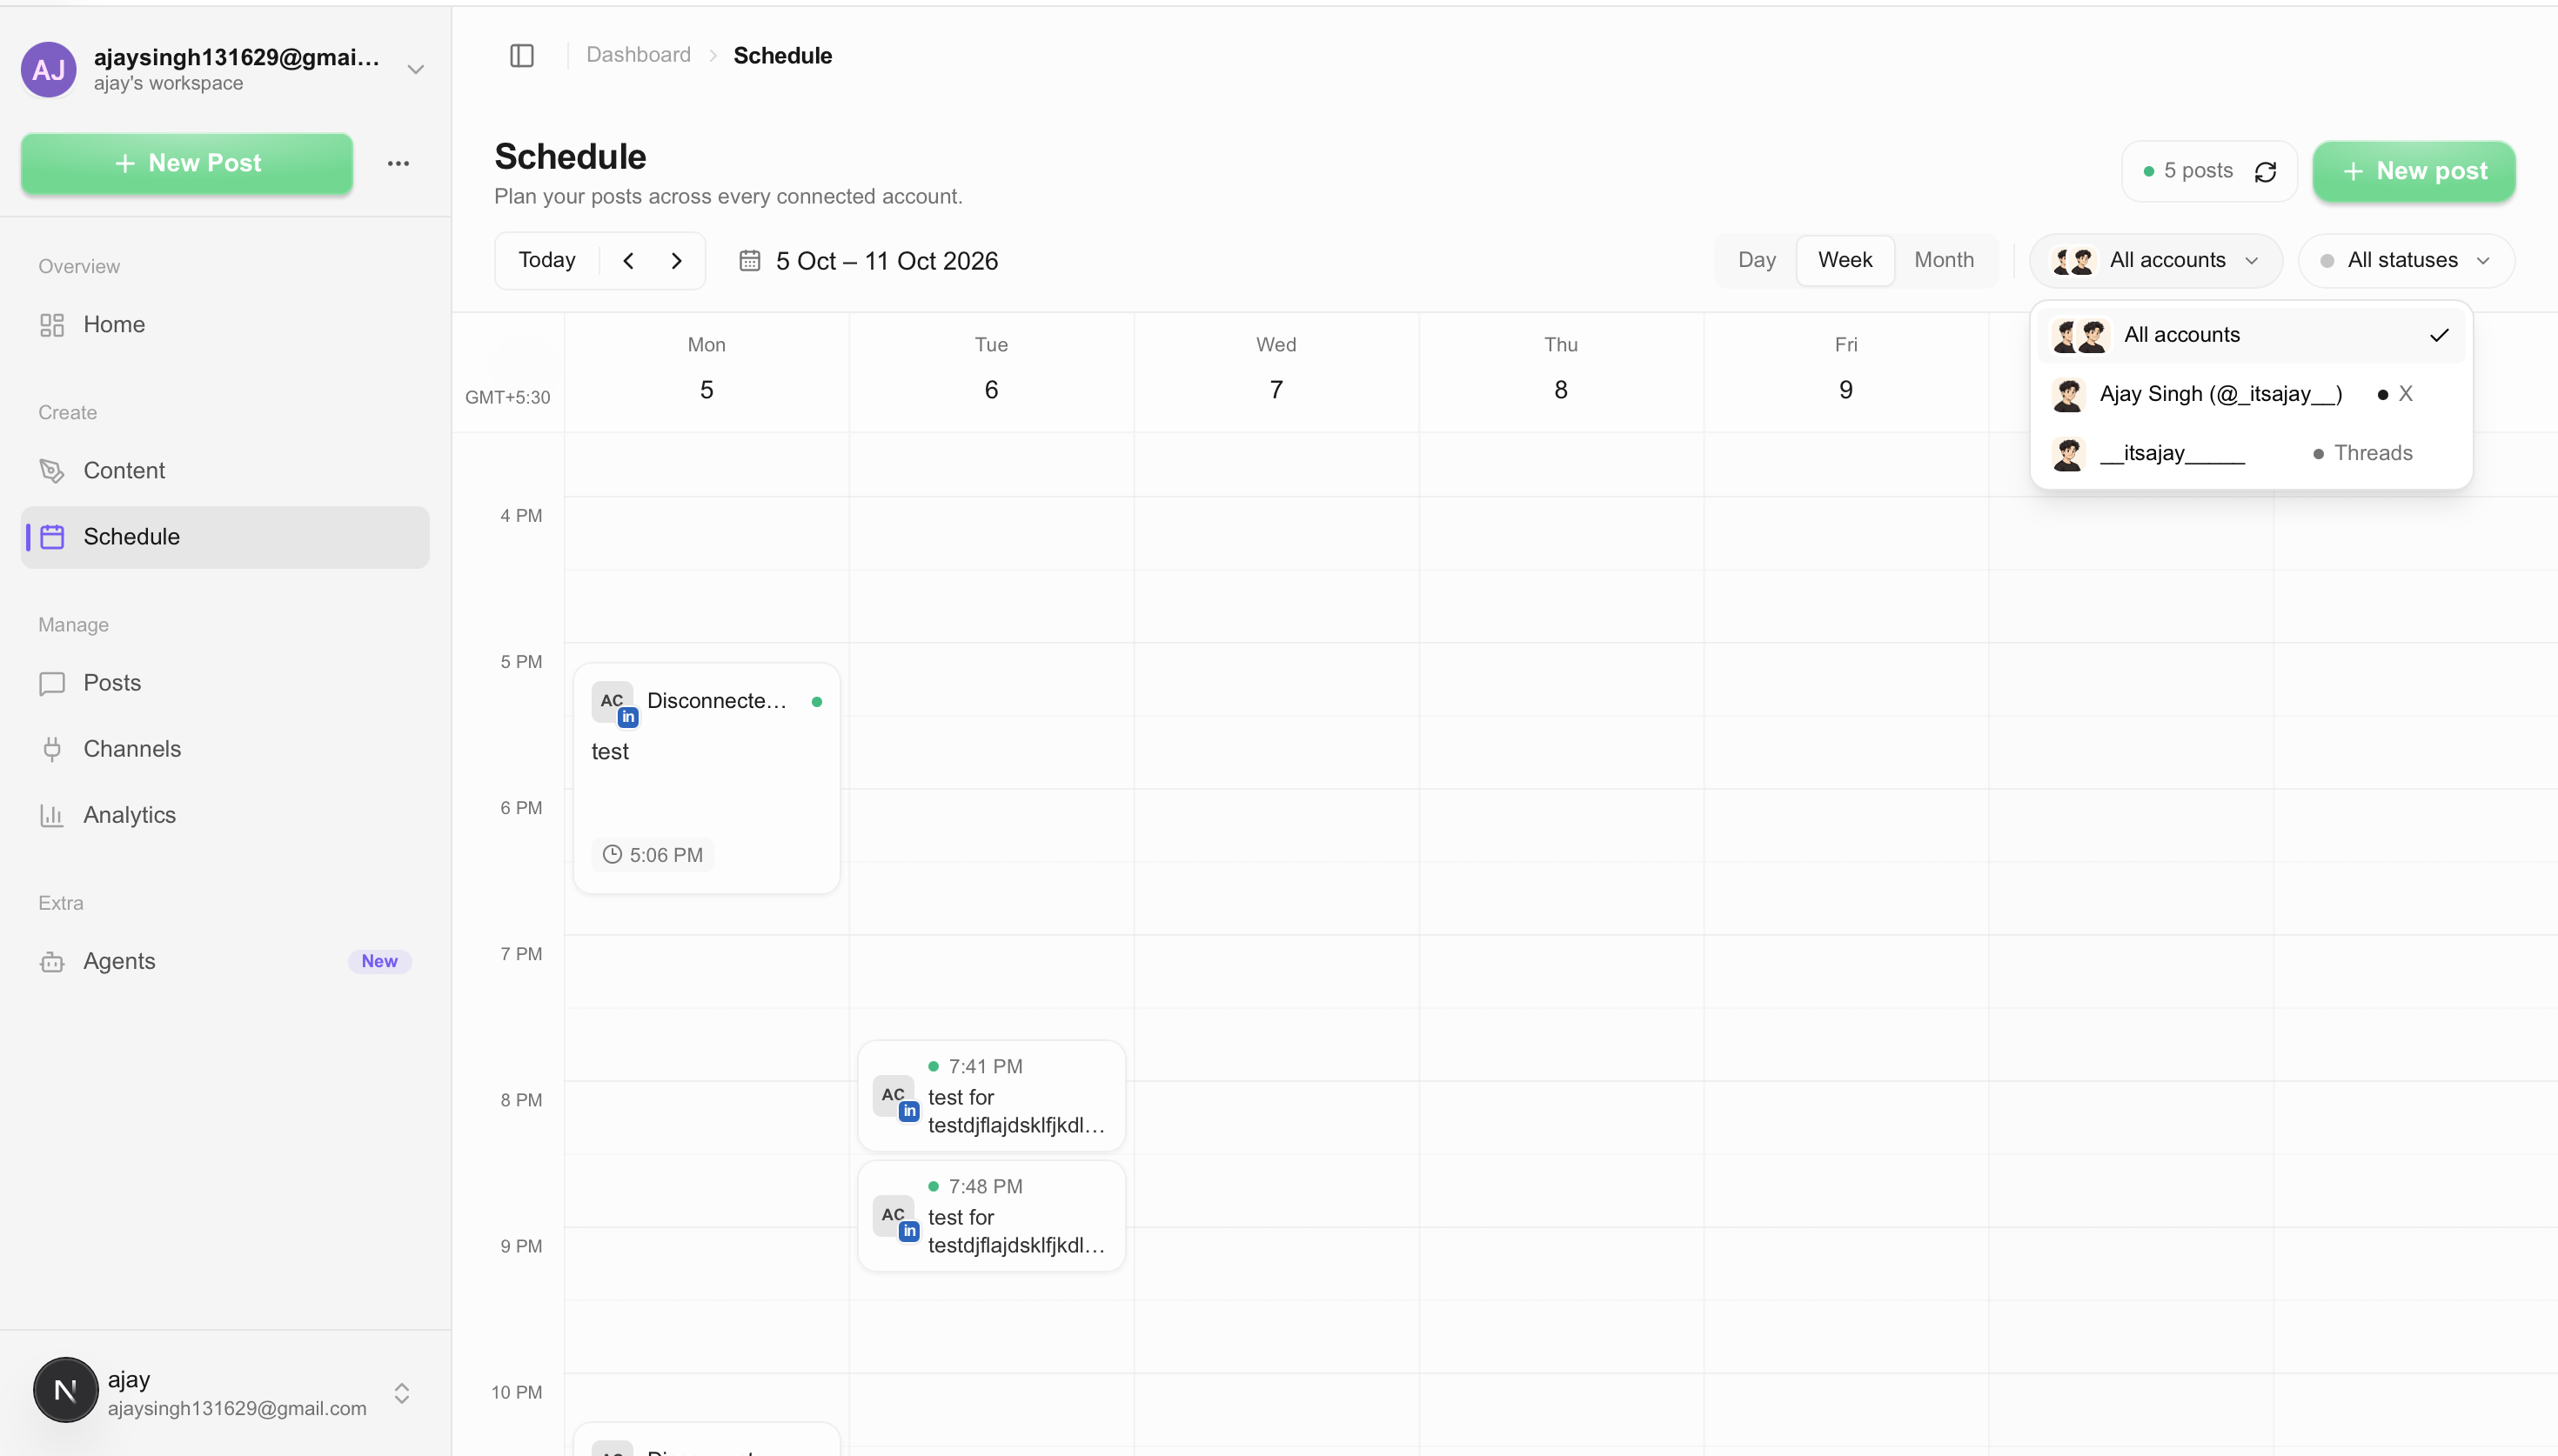Select All accounts in dropdown list

[2251, 335]
